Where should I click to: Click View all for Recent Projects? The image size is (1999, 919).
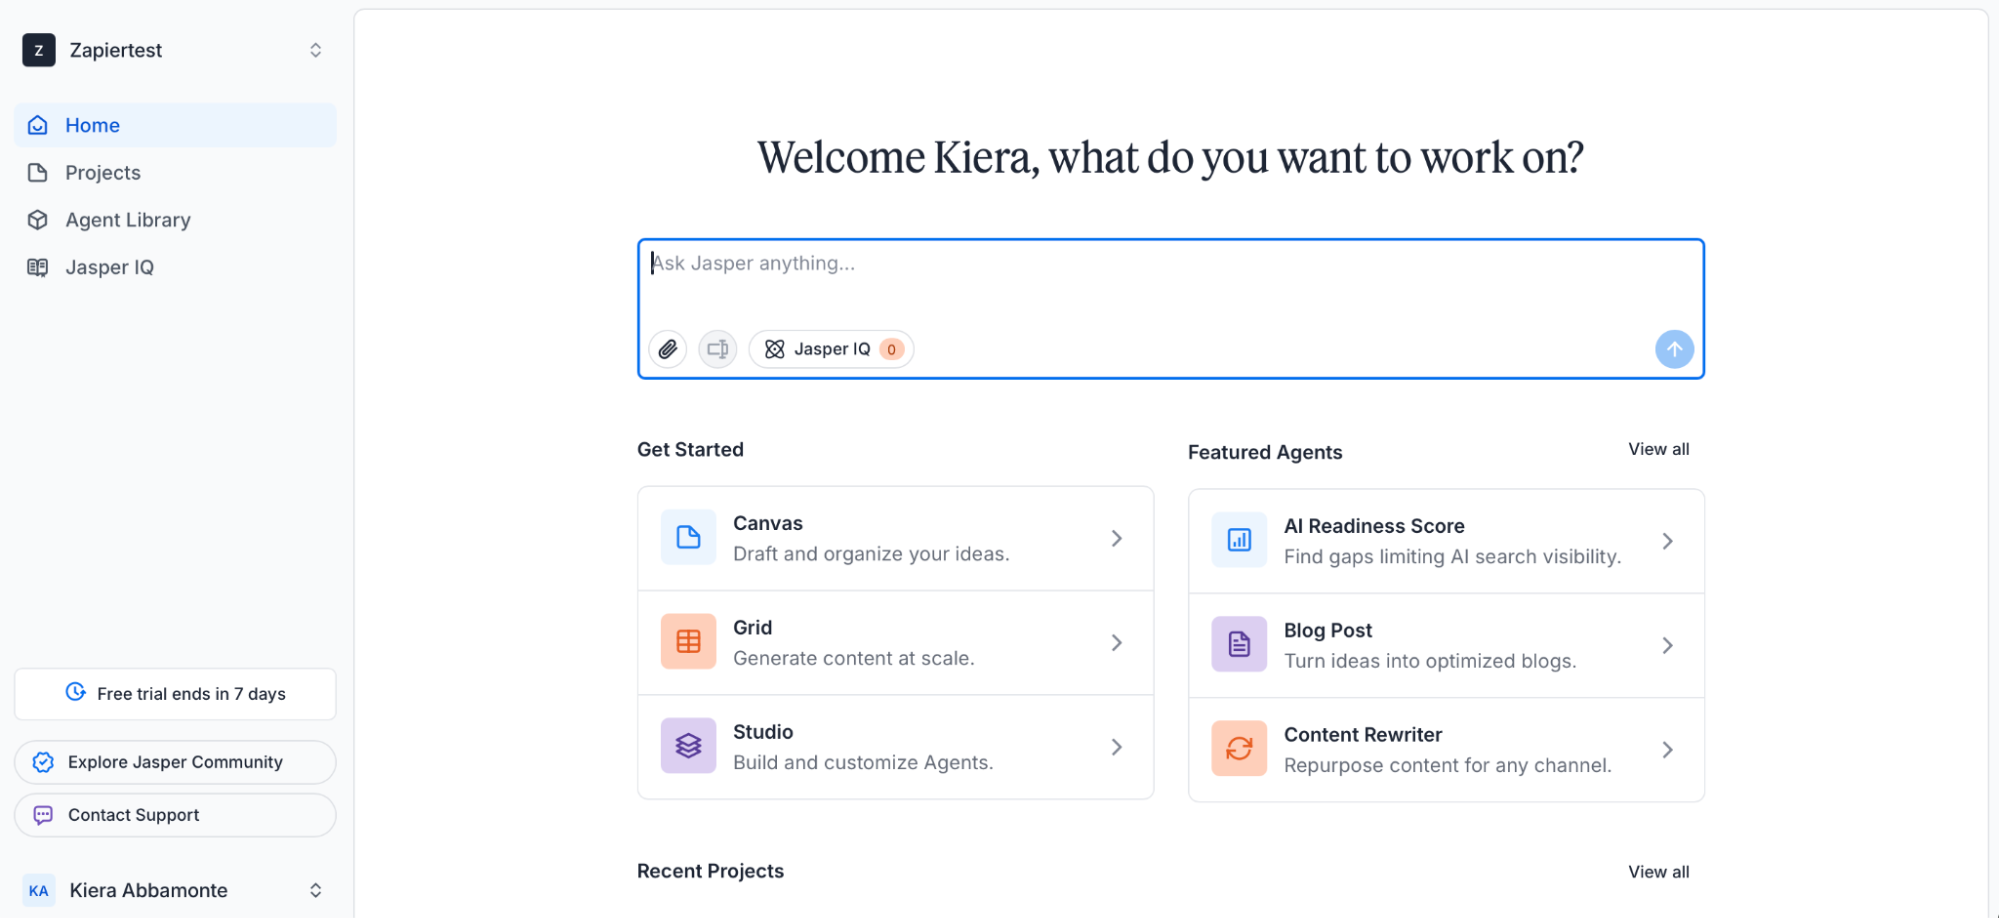pos(1658,872)
